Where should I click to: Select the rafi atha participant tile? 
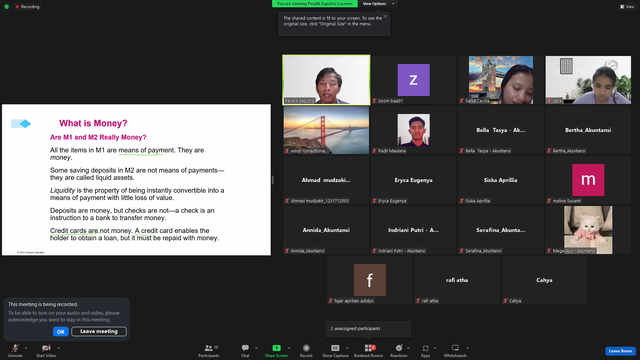[457, 280]
